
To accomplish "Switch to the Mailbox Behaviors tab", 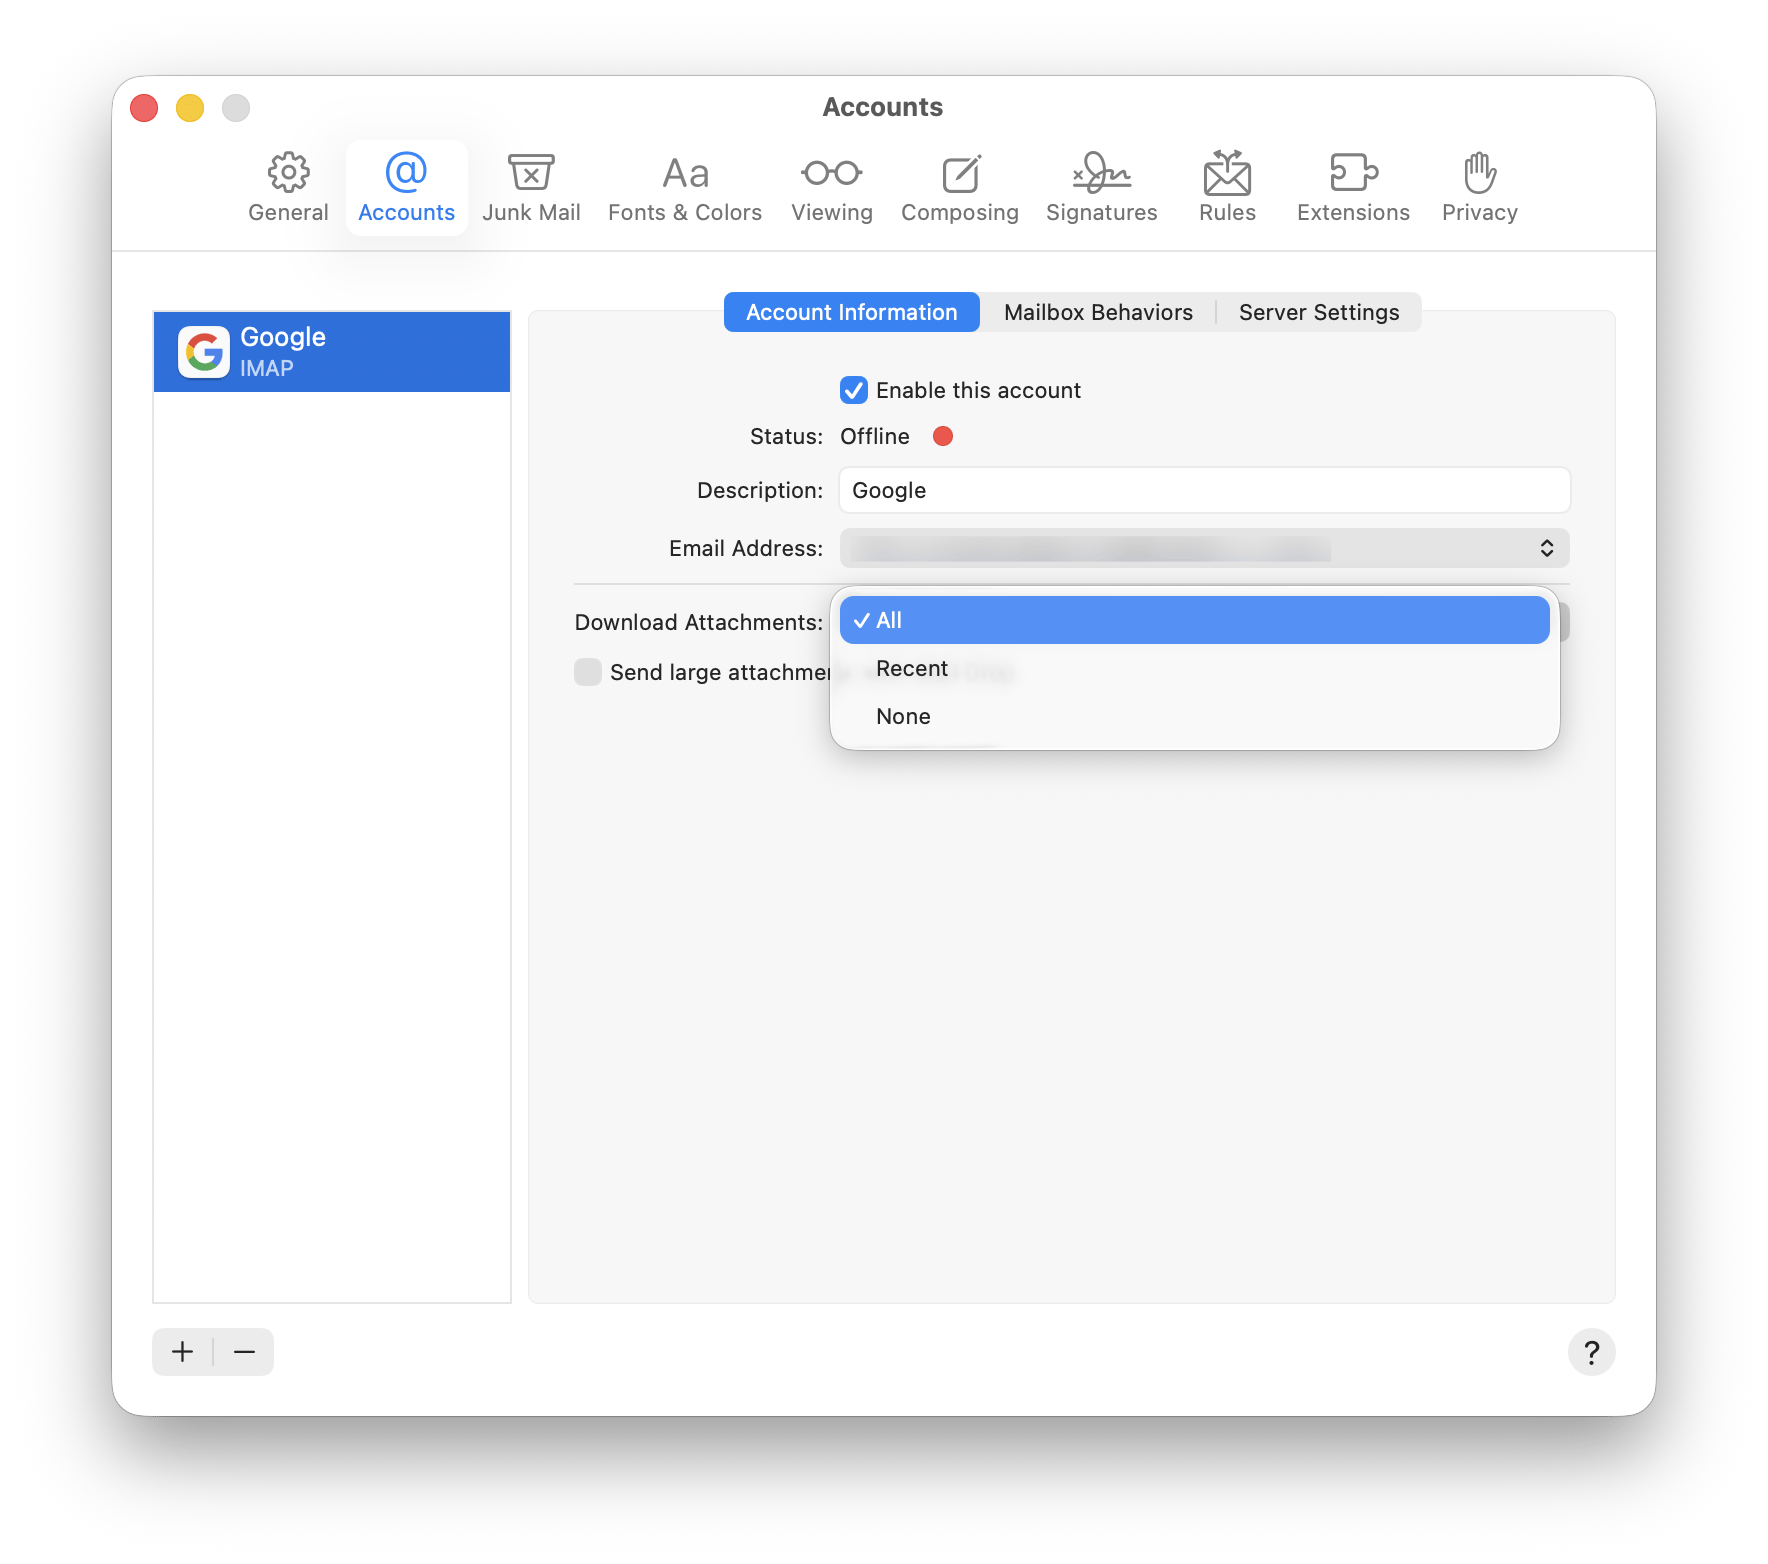I will pyautogui.click(x=1098, y=312).
